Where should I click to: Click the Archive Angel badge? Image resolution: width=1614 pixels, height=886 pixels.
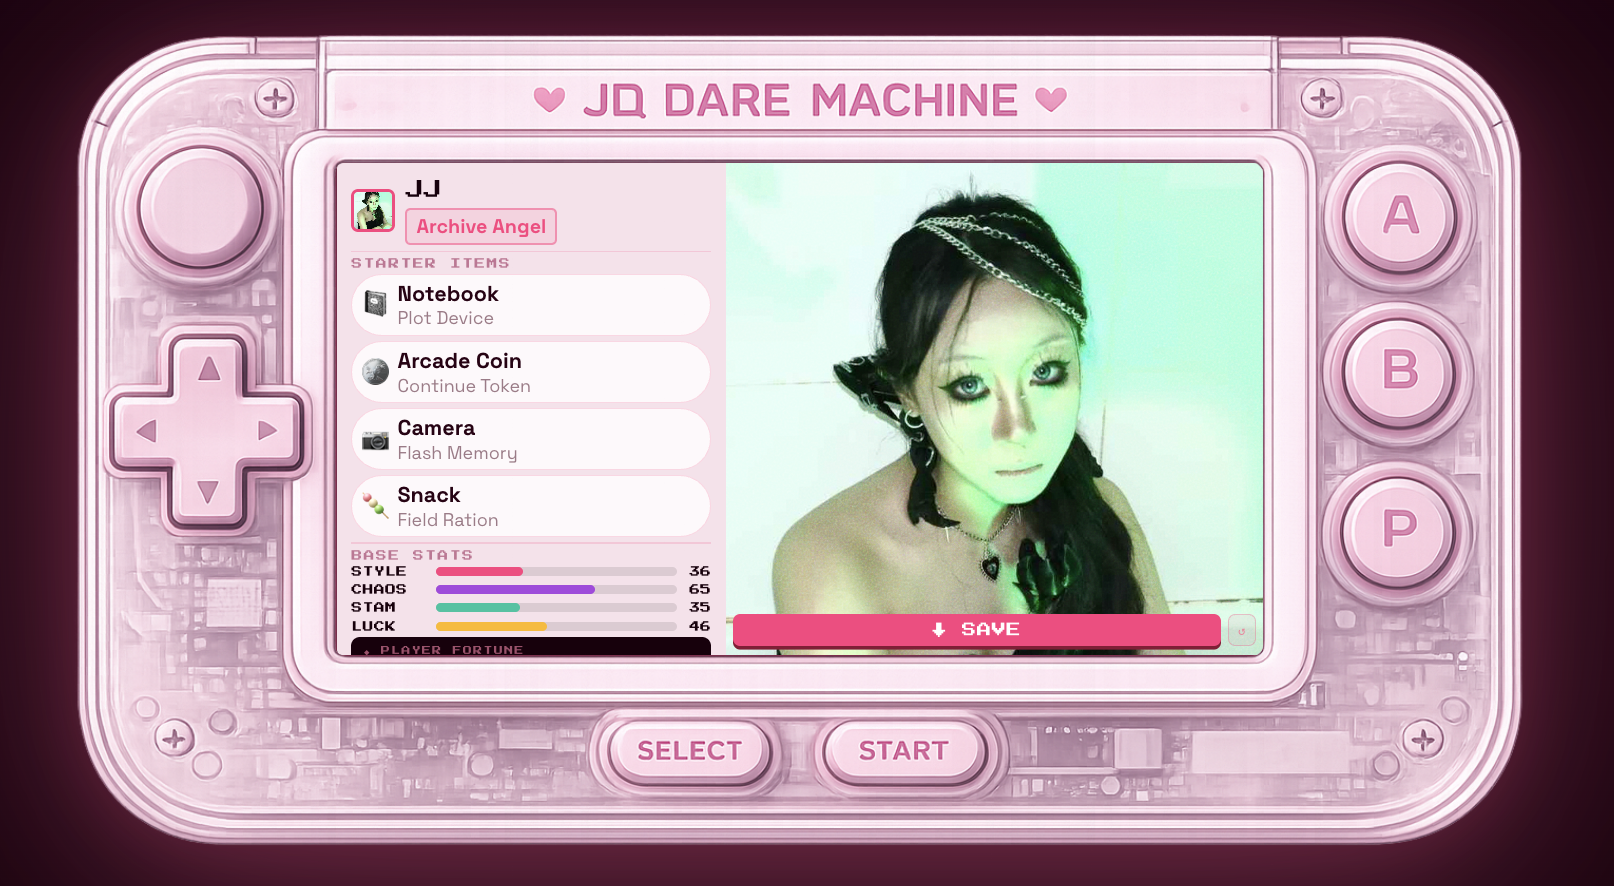481,227
